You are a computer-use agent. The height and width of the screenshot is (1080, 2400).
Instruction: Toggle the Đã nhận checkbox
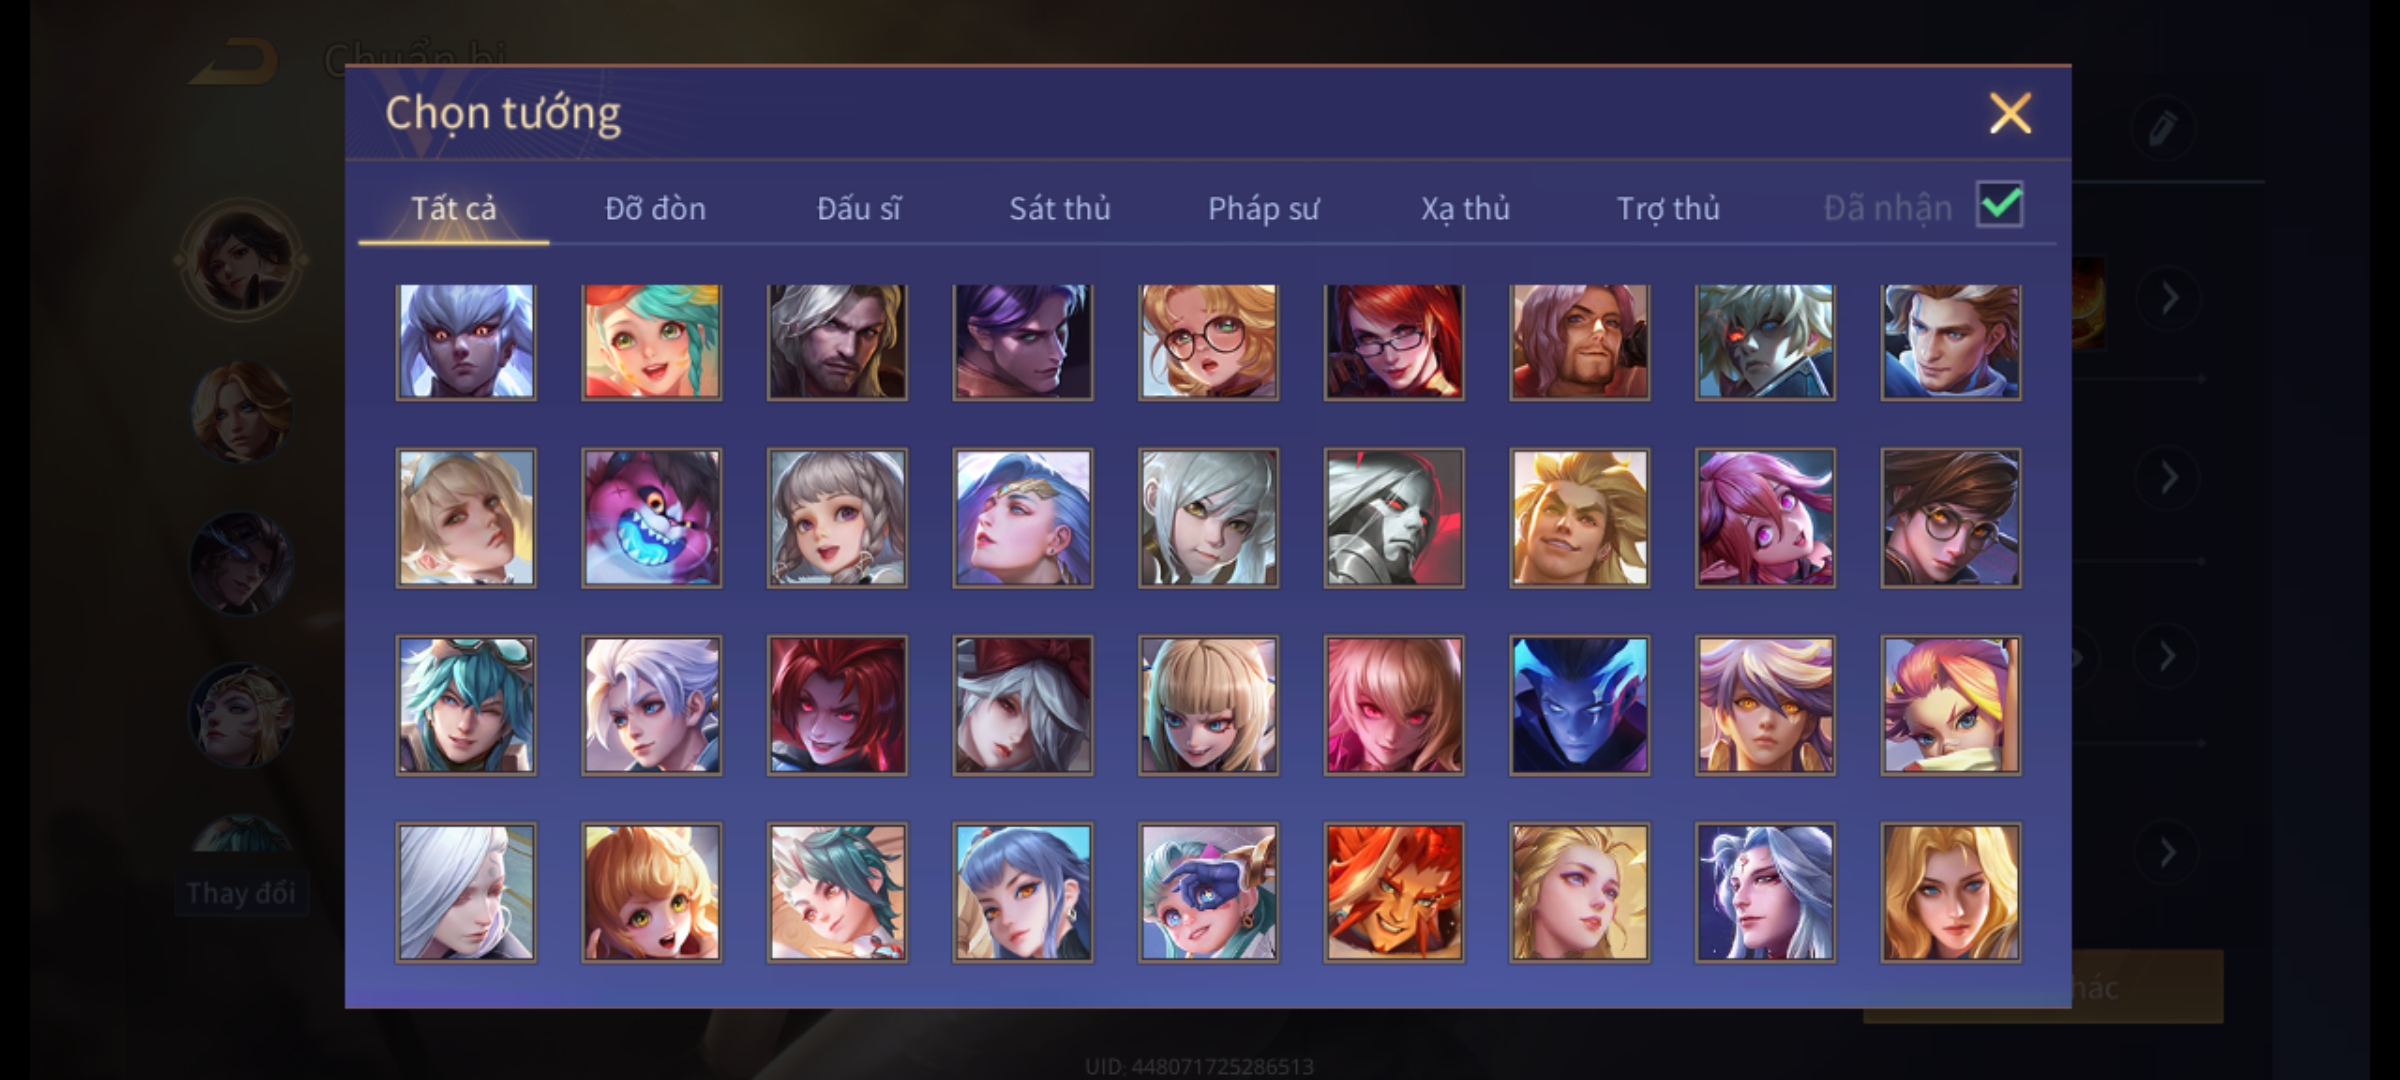pos(2000,205)
